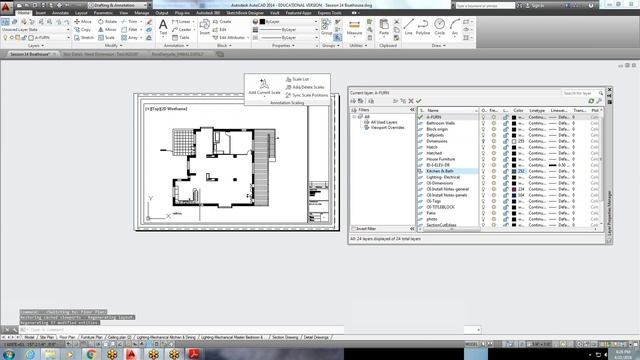Viewport: 640px width, 360px height.
Task: Select the Array tool
Action: tap(130, 38)
